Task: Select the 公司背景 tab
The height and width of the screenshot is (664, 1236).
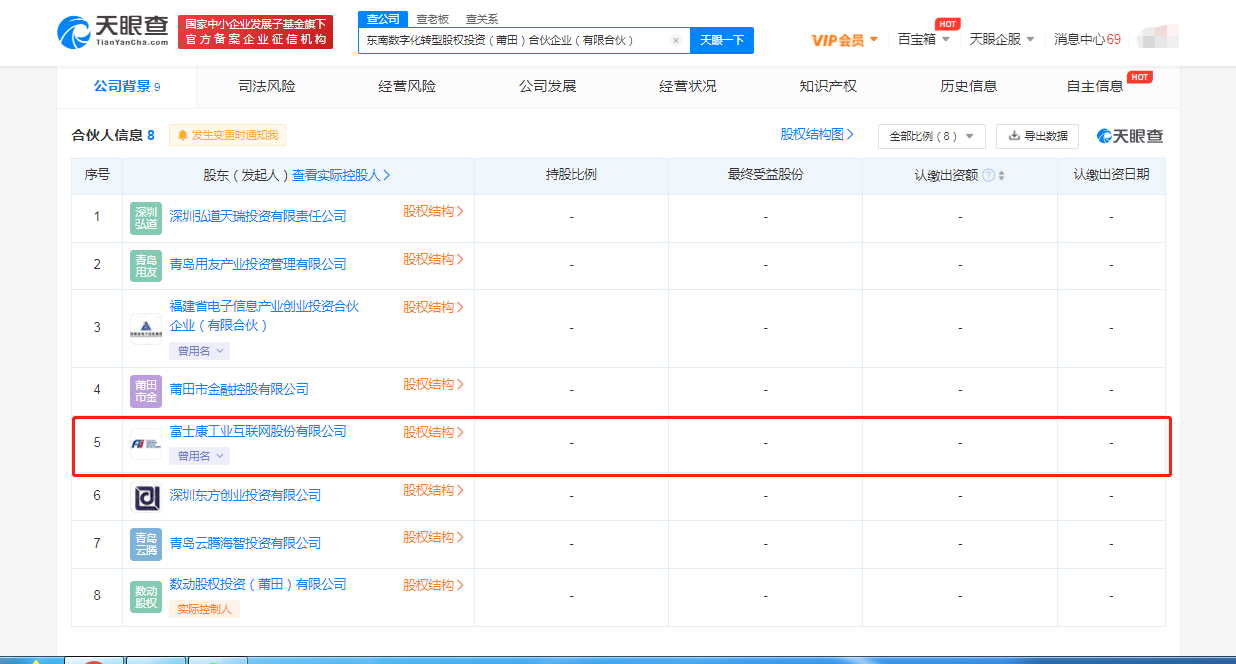Action: [126, 87]
